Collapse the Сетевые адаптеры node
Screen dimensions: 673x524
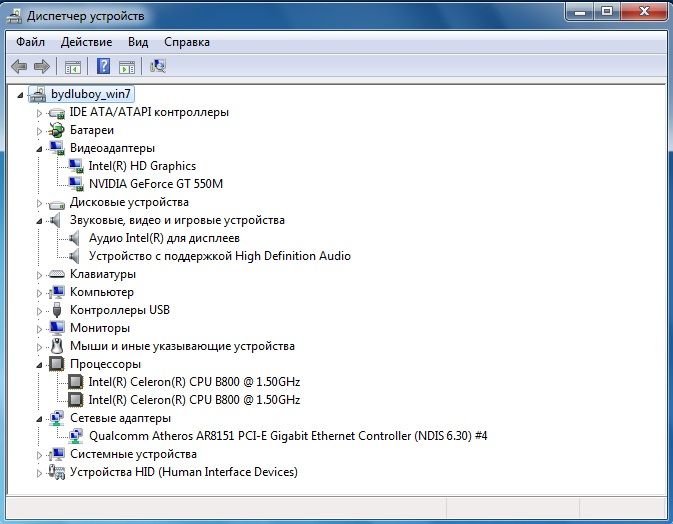39,419
